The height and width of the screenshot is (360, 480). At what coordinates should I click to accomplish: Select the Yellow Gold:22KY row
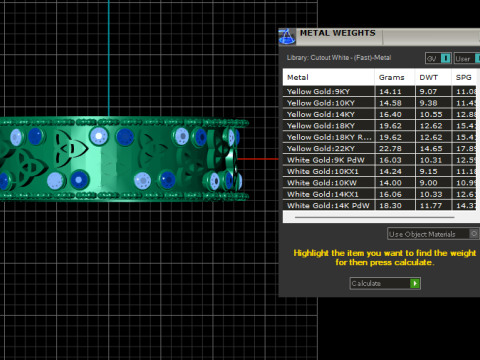pos(380,148)
